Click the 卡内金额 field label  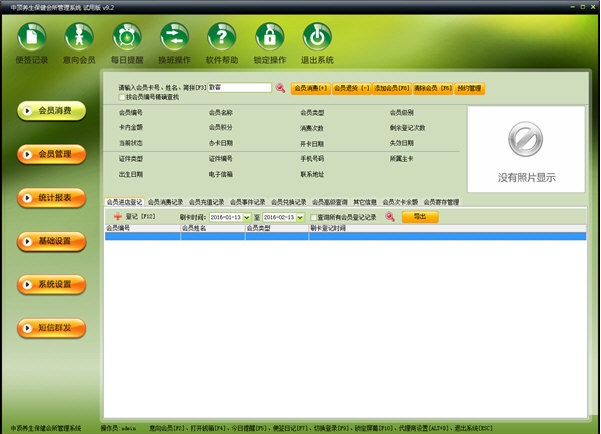click(x=131, y=127)
